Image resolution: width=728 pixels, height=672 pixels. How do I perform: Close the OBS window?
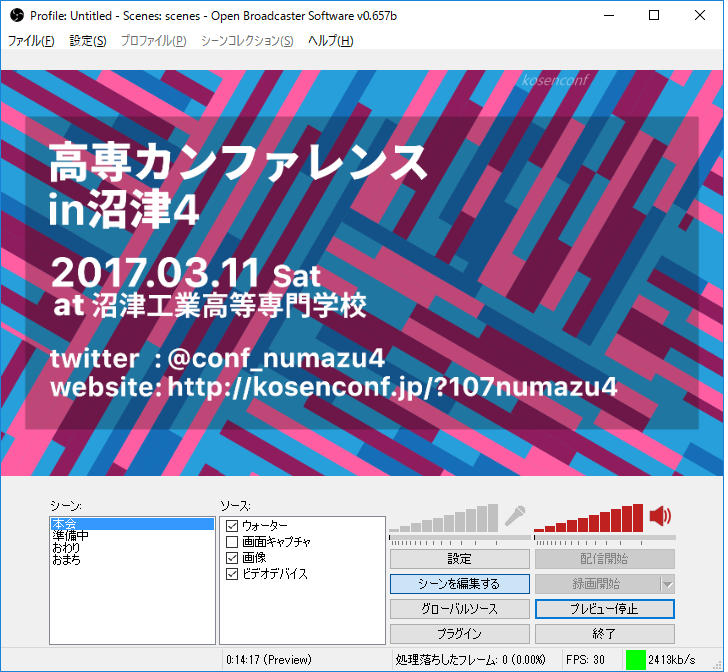(x=700, y=15)
